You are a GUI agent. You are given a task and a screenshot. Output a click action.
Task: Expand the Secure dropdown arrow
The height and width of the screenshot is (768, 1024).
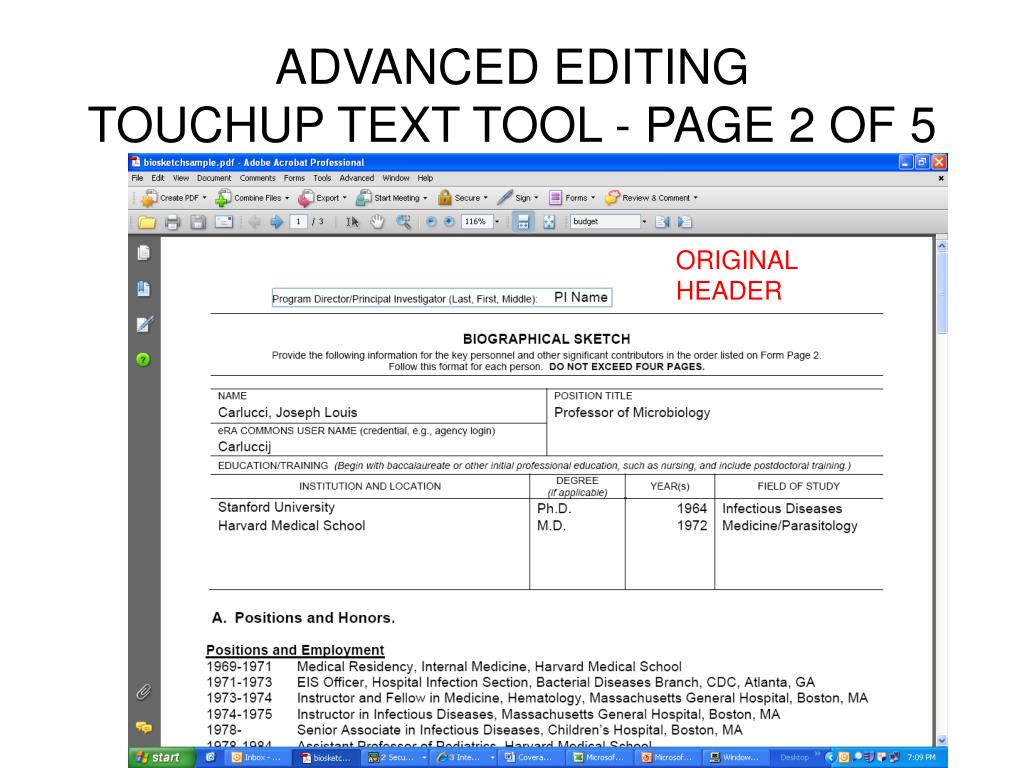[x=485, y=197]
